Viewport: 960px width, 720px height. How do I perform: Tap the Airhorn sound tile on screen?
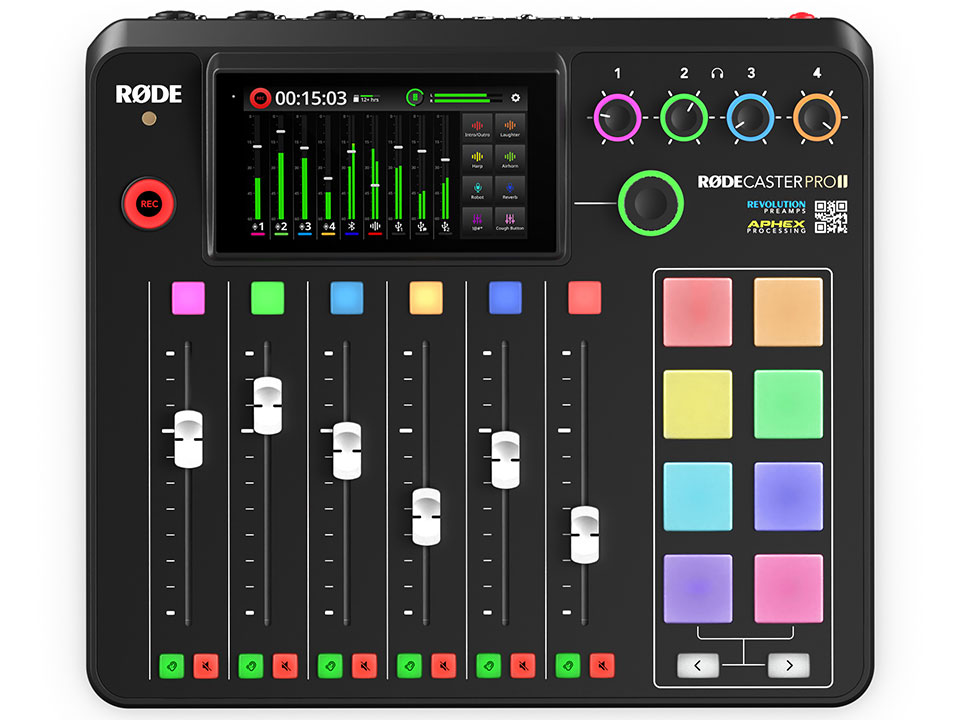(510, 158)
